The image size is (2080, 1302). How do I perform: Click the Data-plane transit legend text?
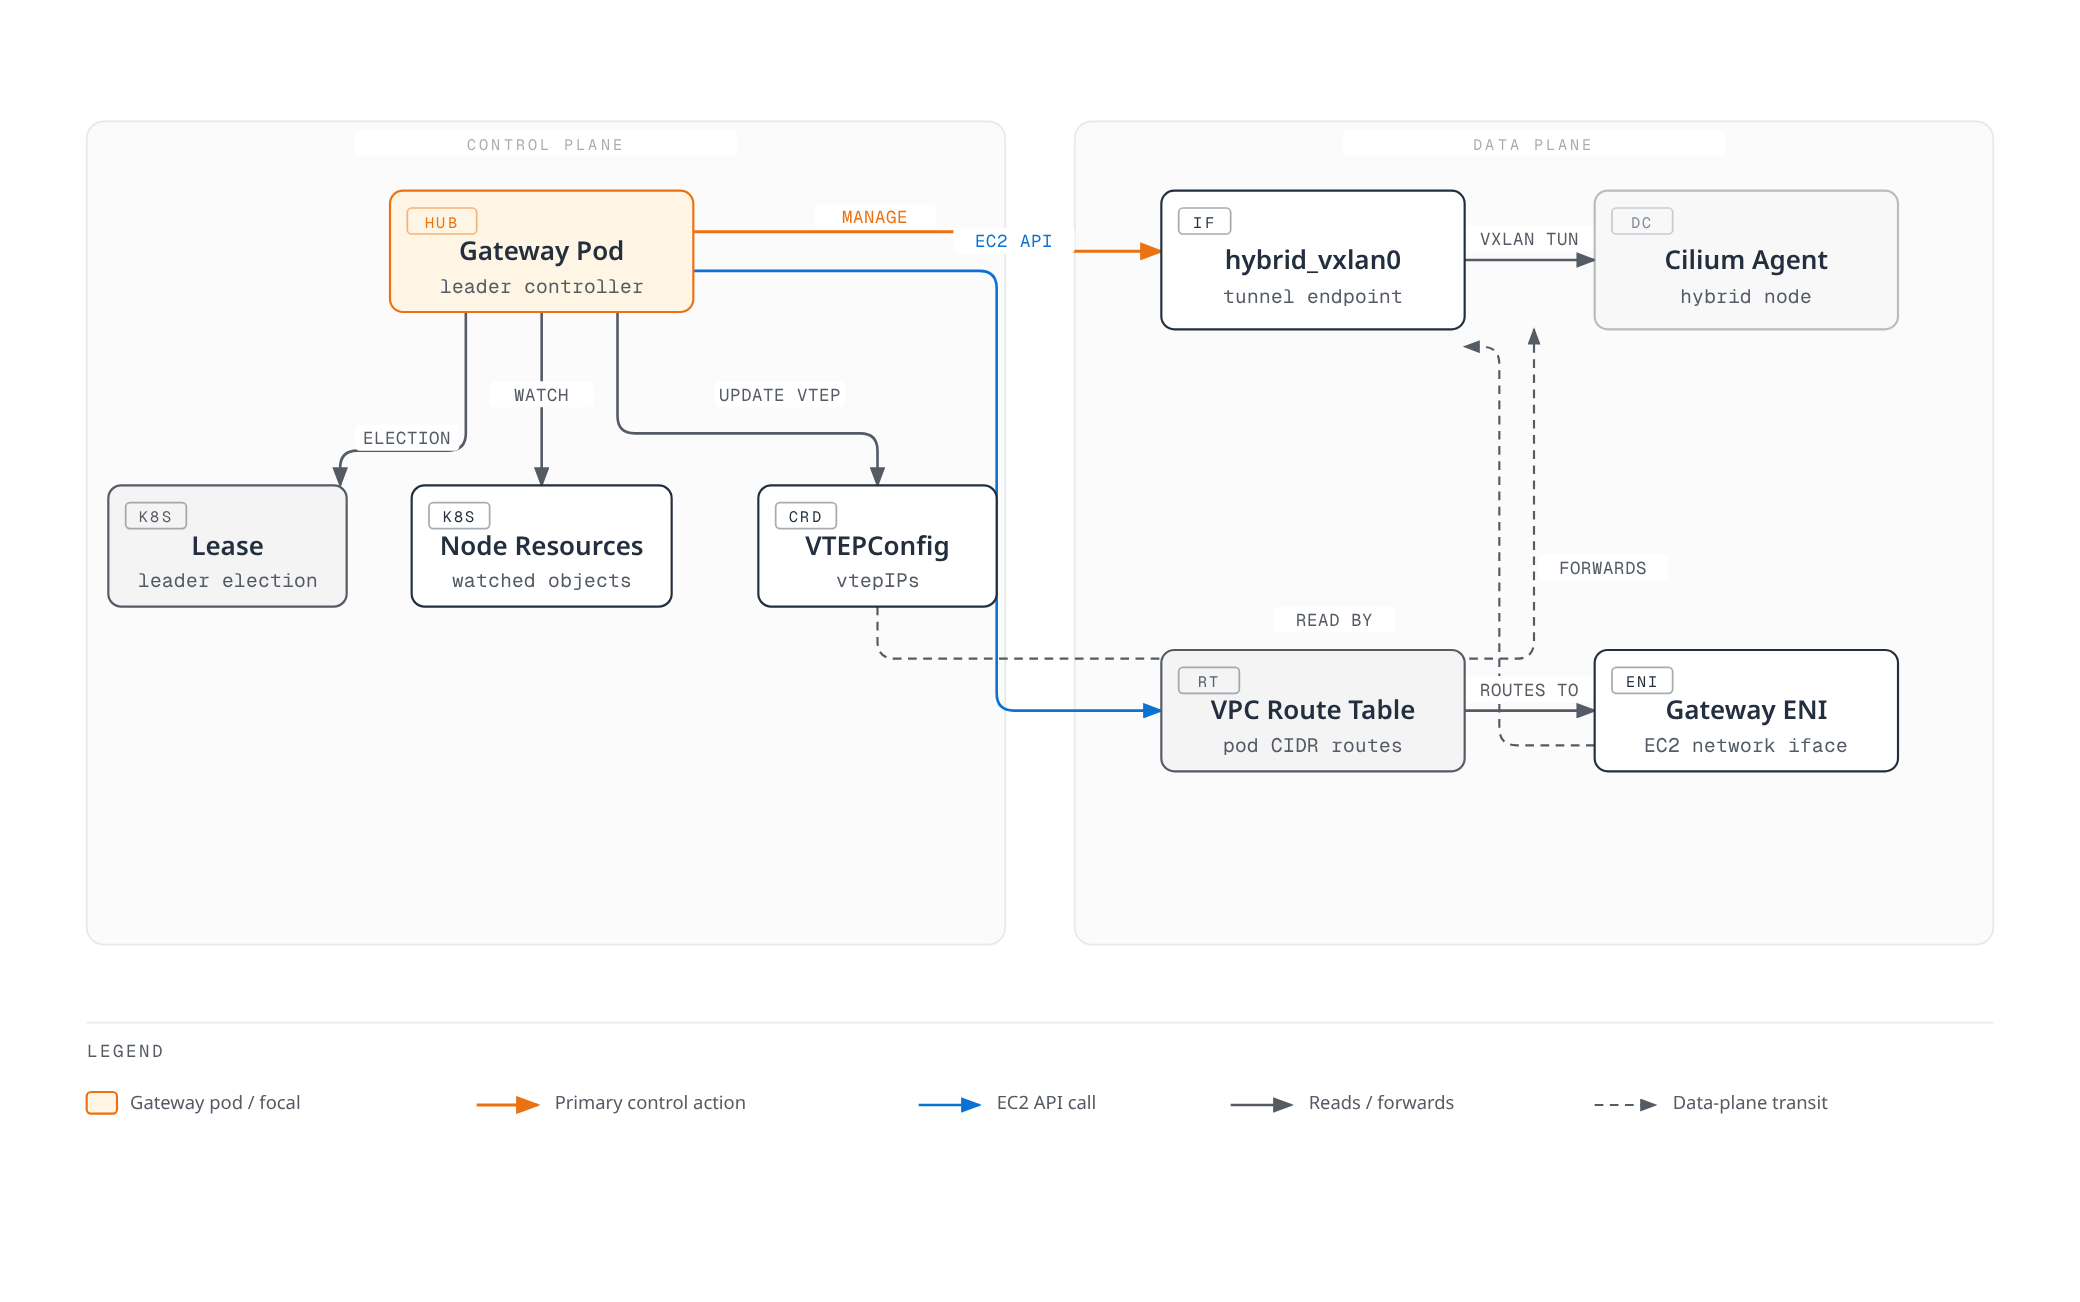(x=1750, y=1103)
